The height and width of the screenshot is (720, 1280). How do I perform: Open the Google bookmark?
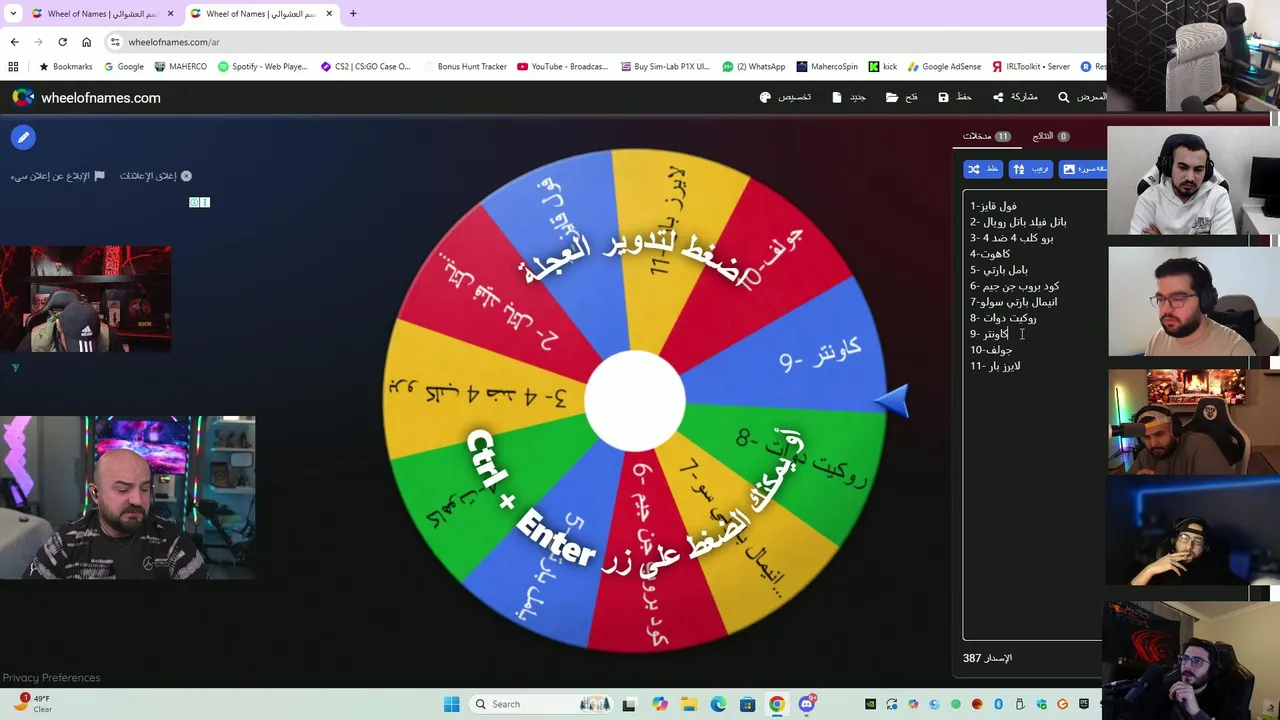click(x=123, y=67)
